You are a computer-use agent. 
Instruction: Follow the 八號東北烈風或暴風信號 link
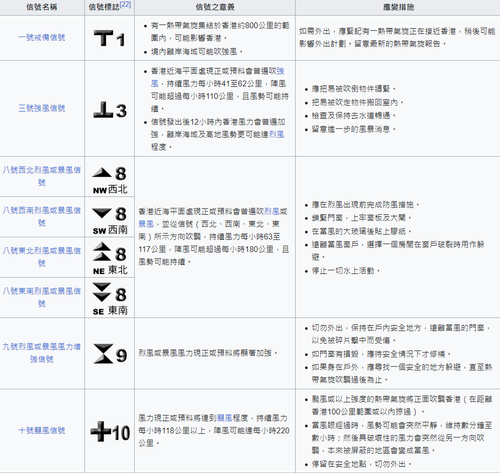[x=42, y=257]
